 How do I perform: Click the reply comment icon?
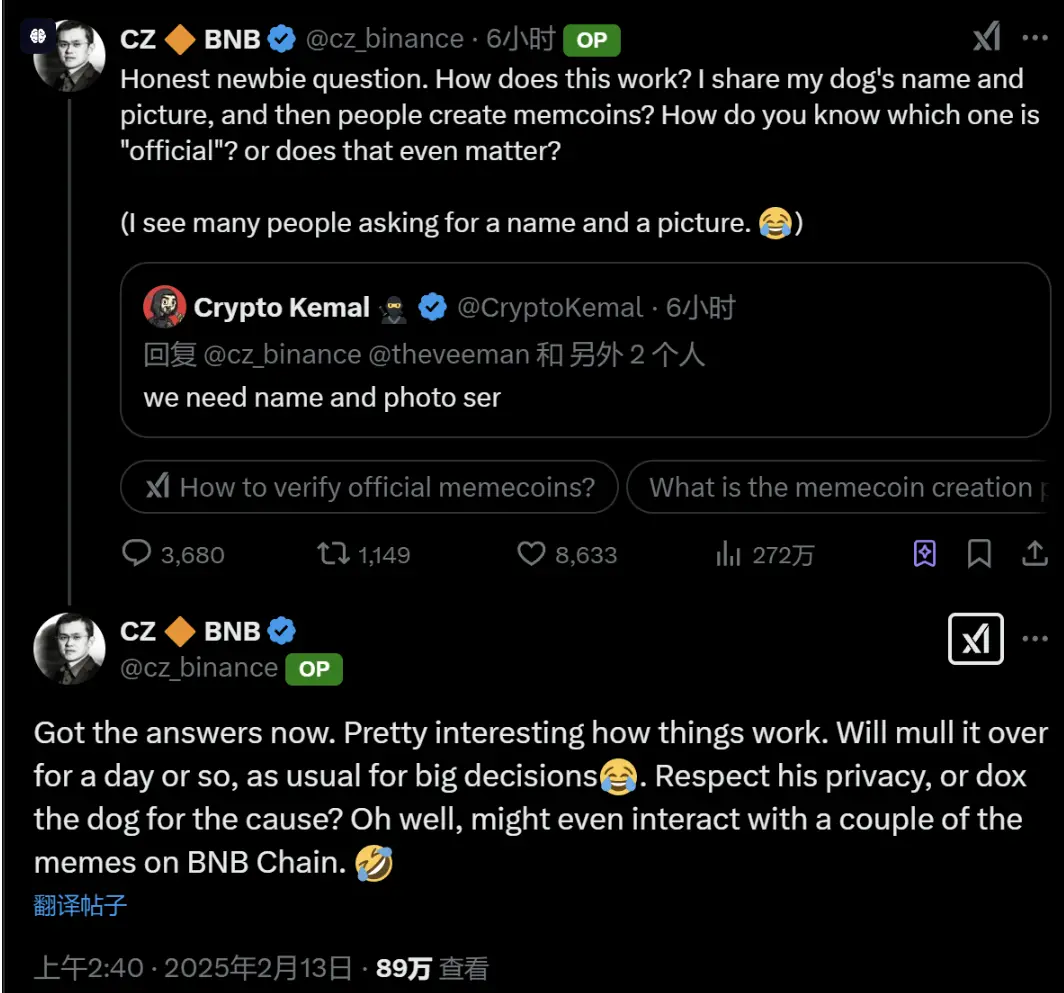pyautogui.click(x=136, y=553)
